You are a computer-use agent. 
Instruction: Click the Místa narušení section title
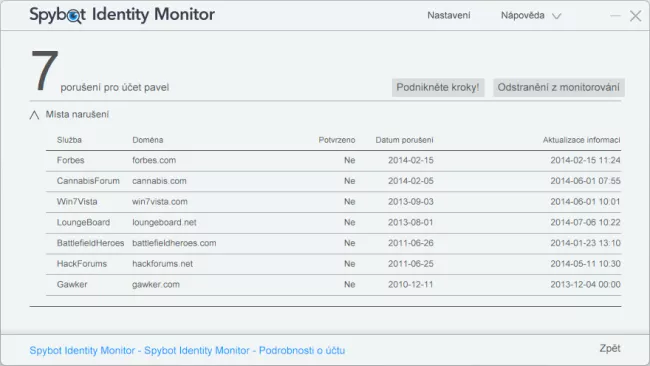(x=77, y=114)
